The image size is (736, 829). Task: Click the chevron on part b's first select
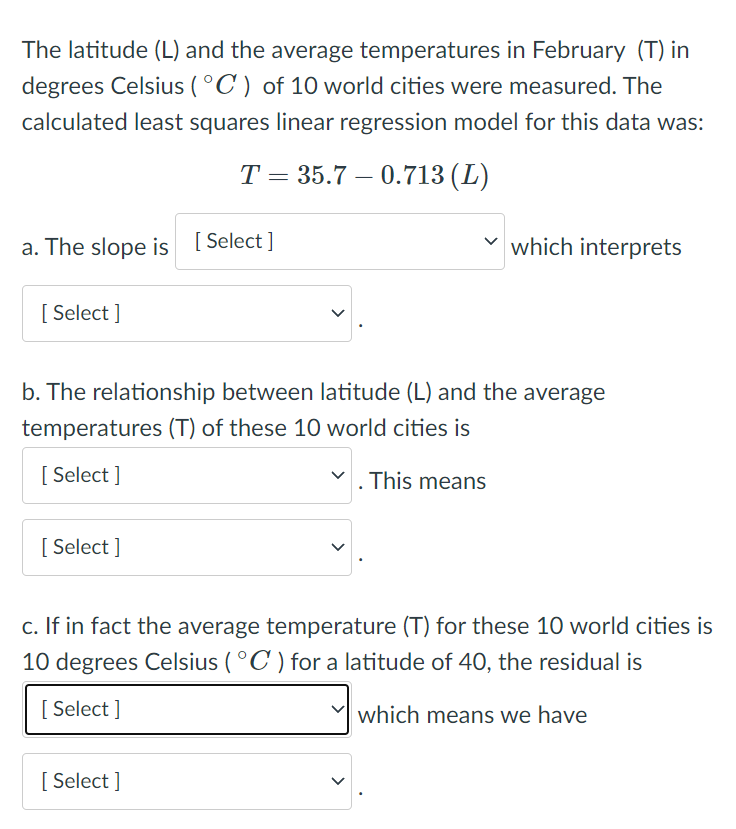pos(337,475)
